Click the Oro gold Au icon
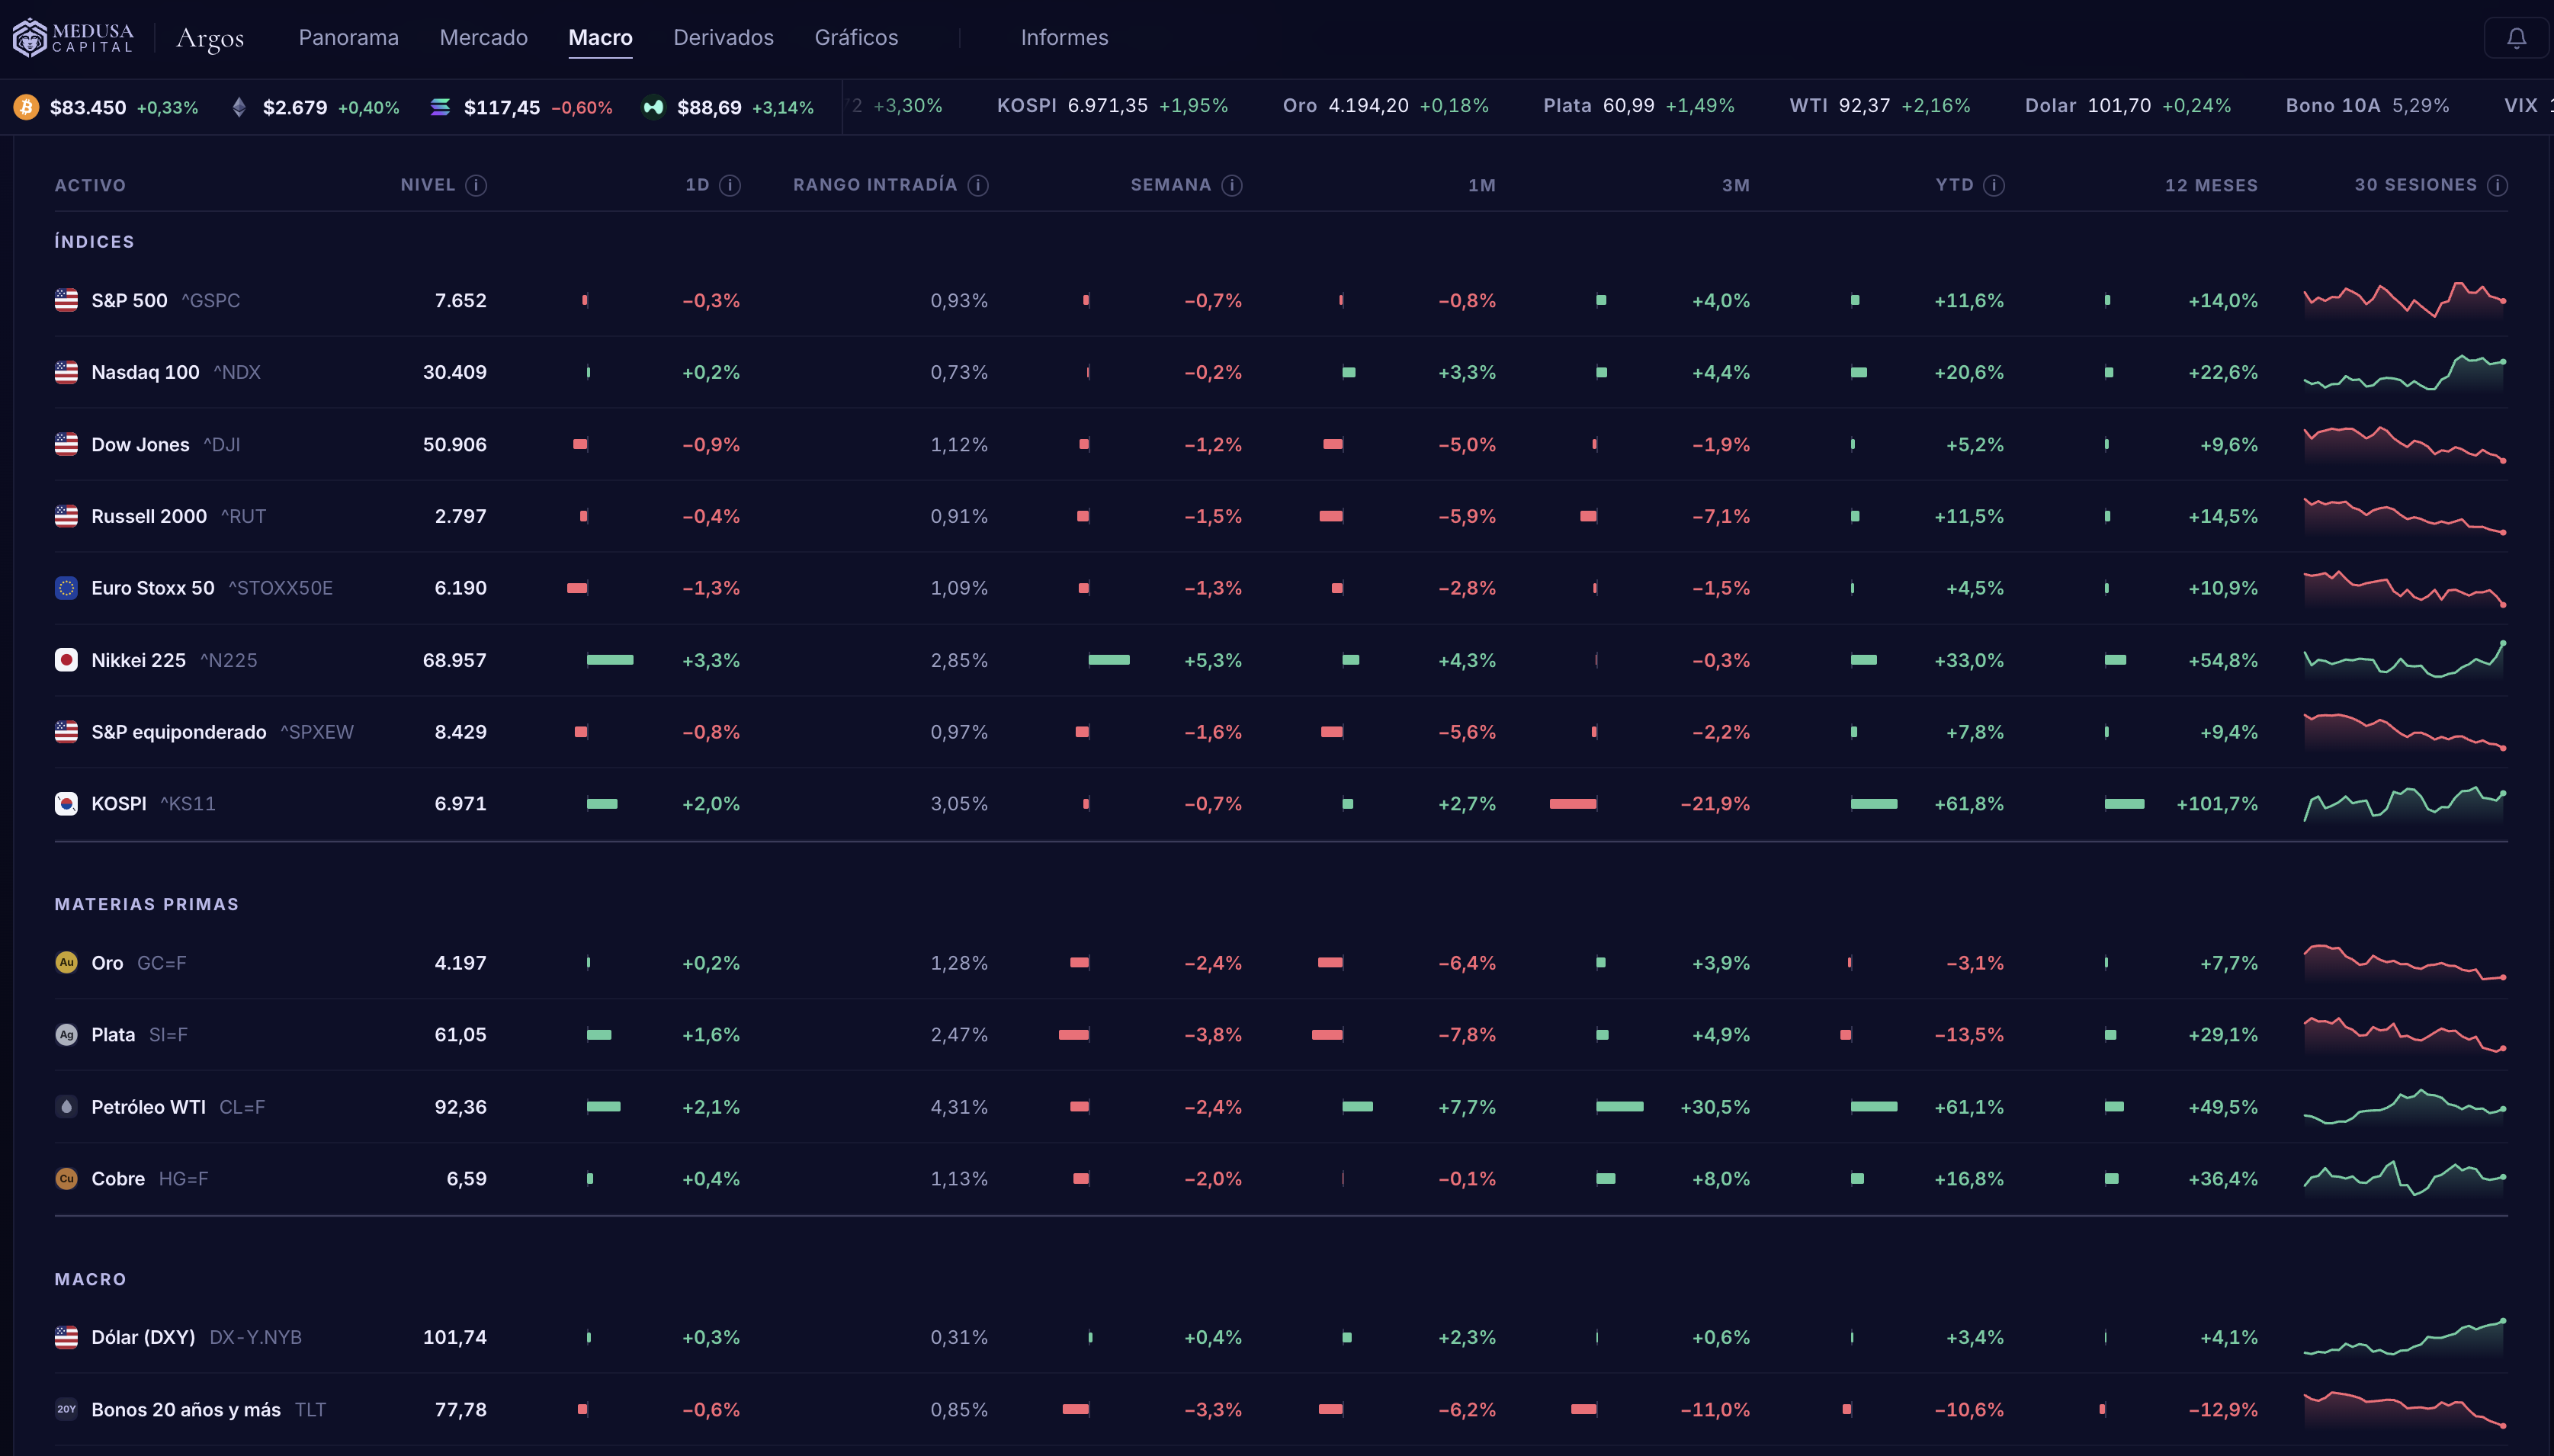This screenshot has width=2554, height=1456. tap(66, 963)
